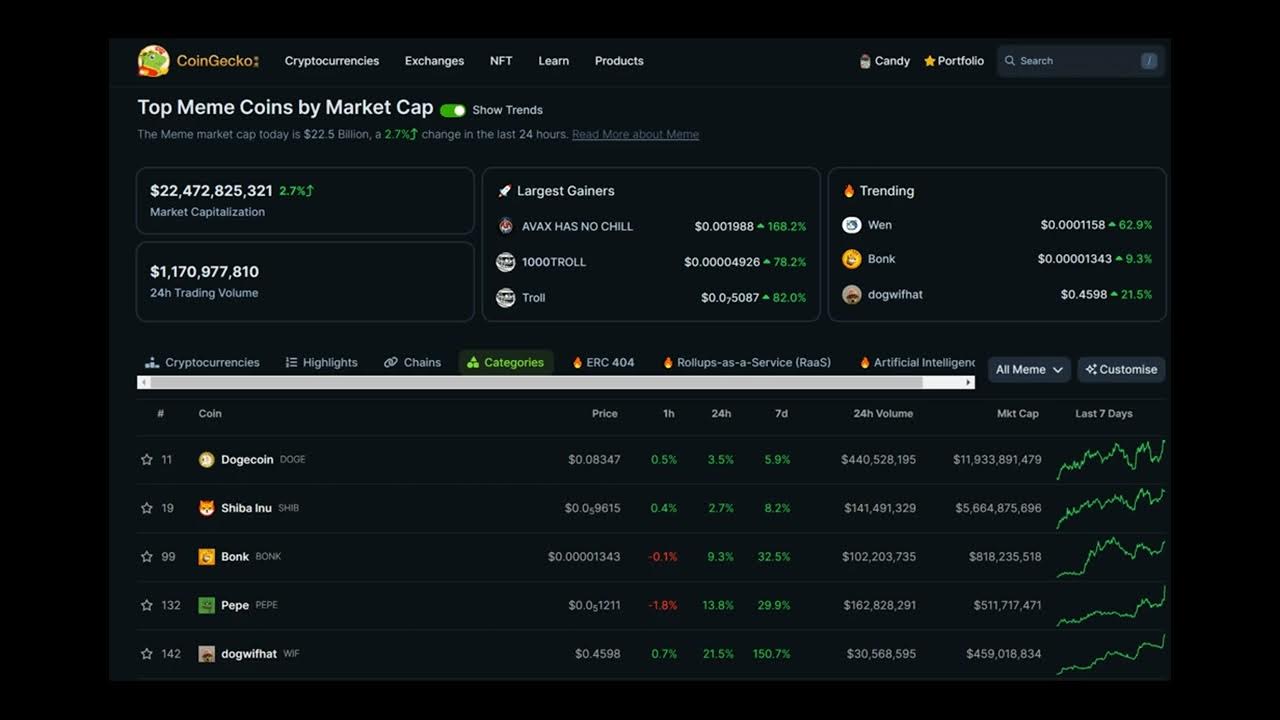Screen dimensions: 1280x720
Task: Click the Shiba Inu logo in the table
Action: 207,508
